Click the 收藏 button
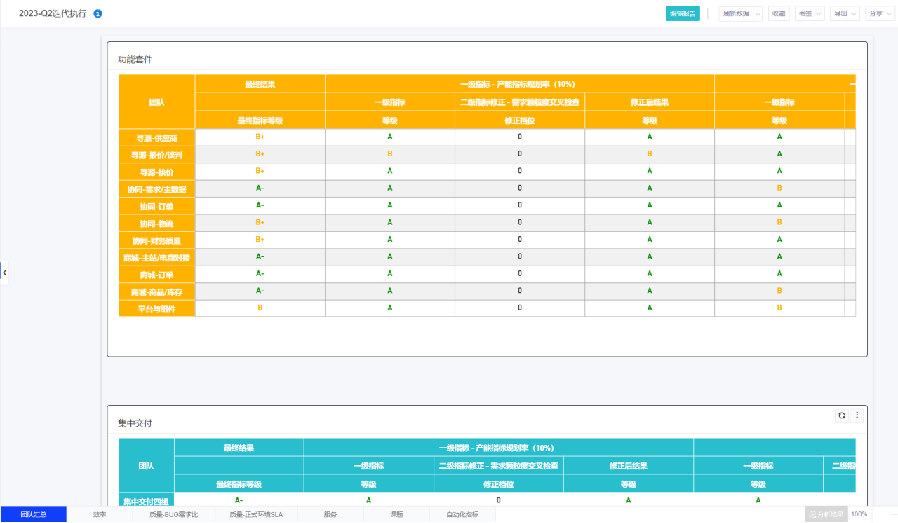Screen dimensions: 898x523 click(x=779, y=14)
